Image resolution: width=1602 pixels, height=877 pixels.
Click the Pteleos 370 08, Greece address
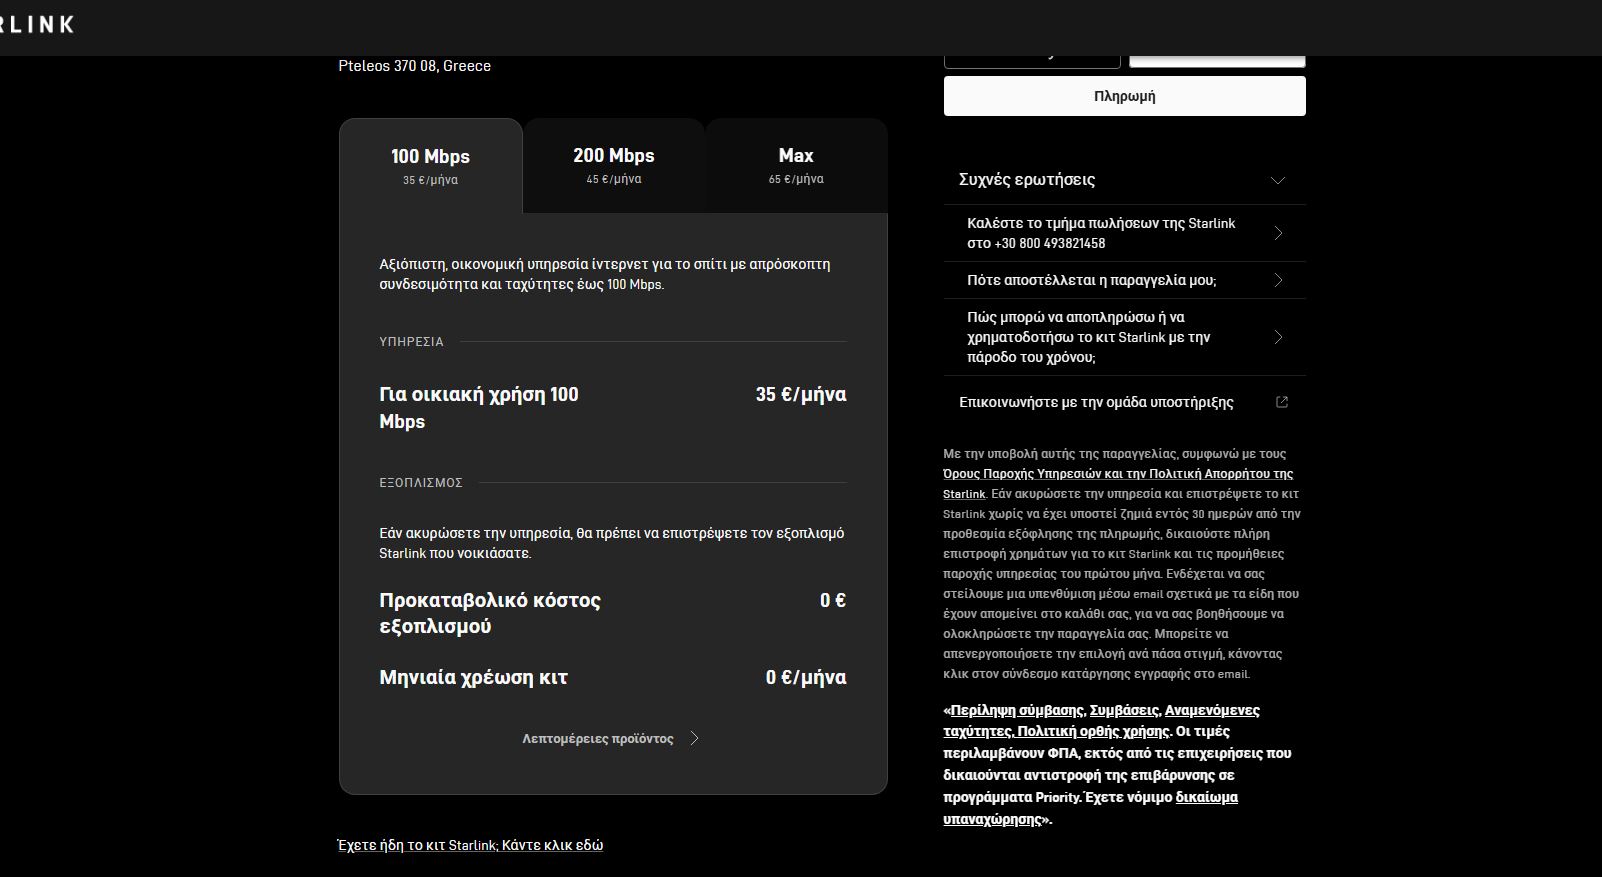coord(415,66)
